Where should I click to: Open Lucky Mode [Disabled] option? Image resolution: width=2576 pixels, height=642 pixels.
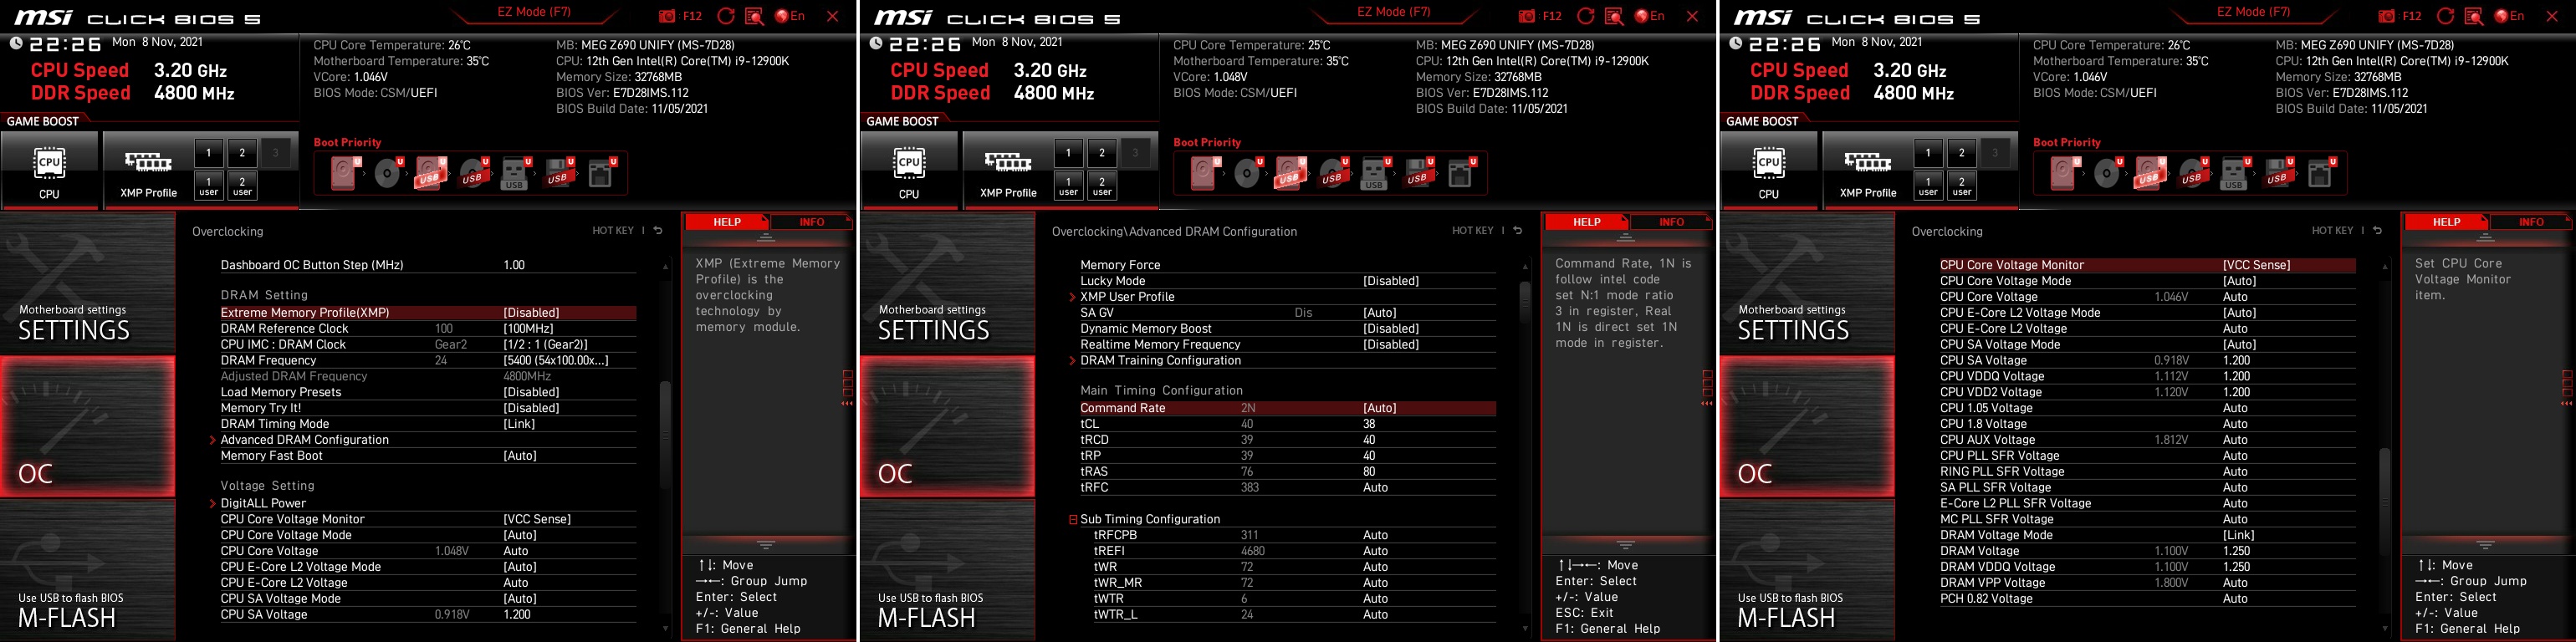1288,281
